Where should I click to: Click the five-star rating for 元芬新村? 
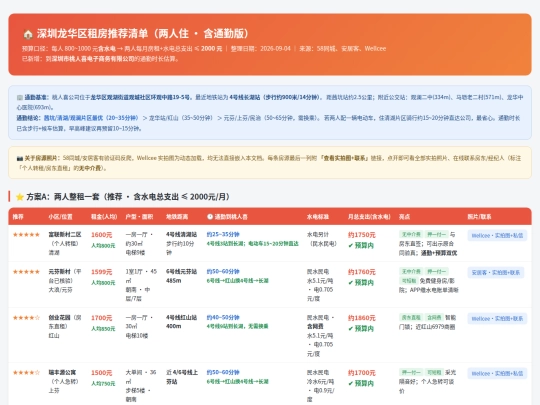pyautogui.click(x=27, y=272)
